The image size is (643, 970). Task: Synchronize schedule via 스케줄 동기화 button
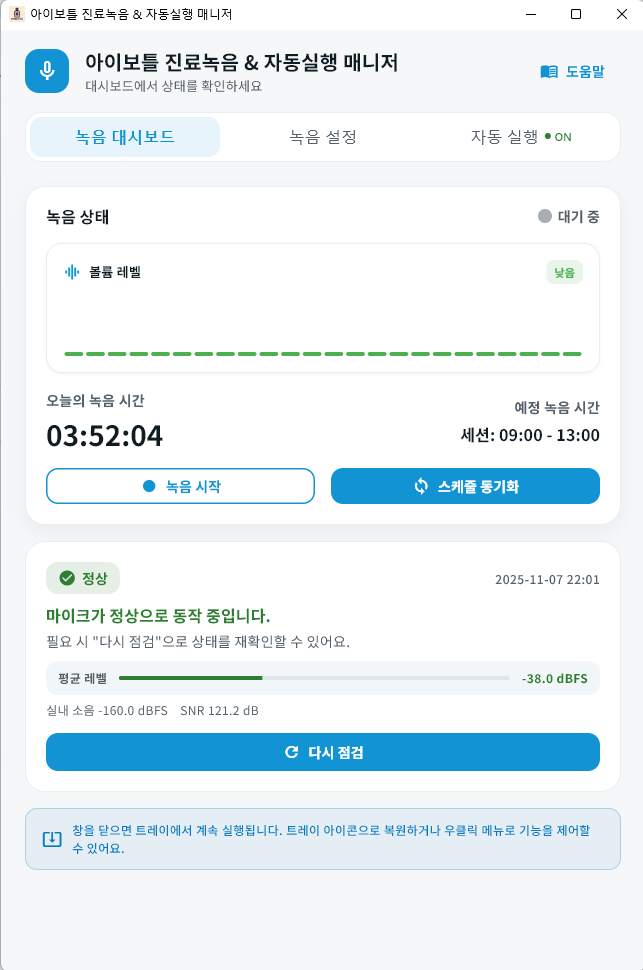coord(465,486)
